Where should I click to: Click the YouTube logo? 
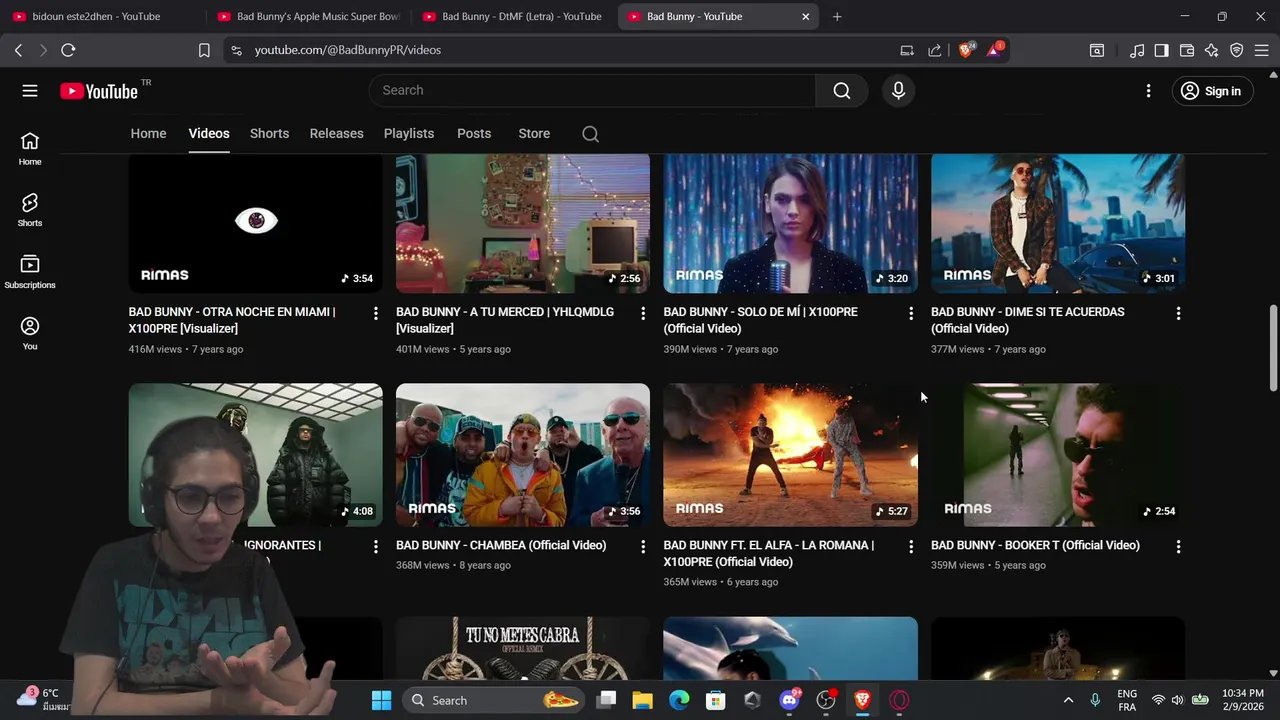tap(98, 91)
